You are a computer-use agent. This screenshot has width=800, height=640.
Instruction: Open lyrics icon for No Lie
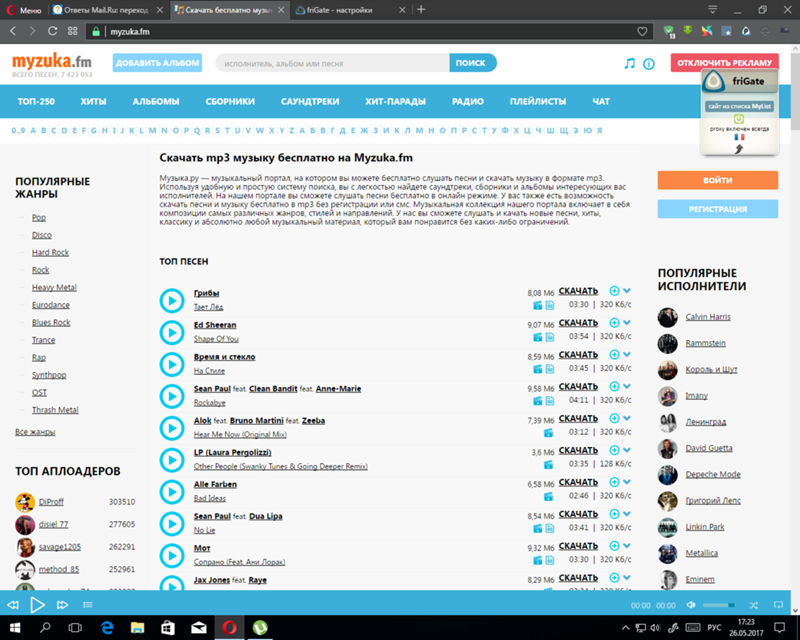point(549,528)
